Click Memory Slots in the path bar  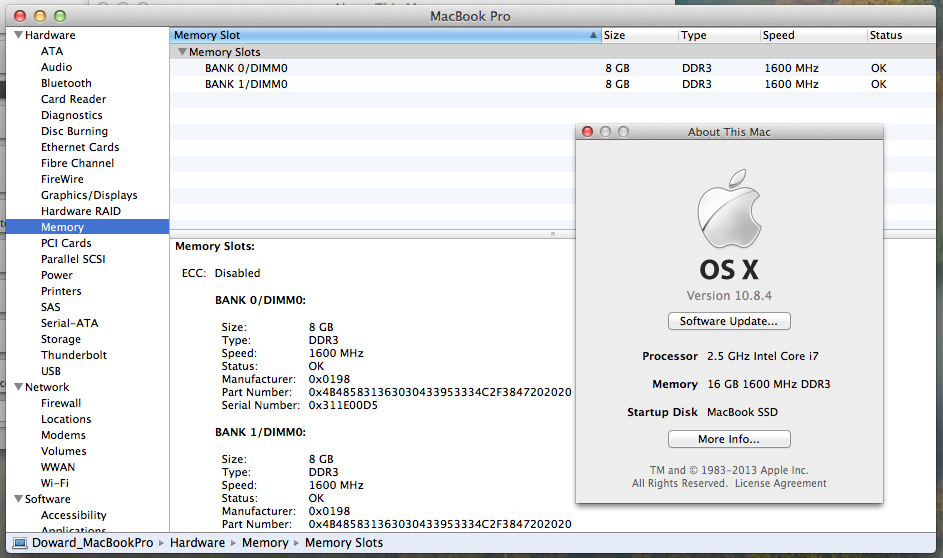(x=344, y=543)
